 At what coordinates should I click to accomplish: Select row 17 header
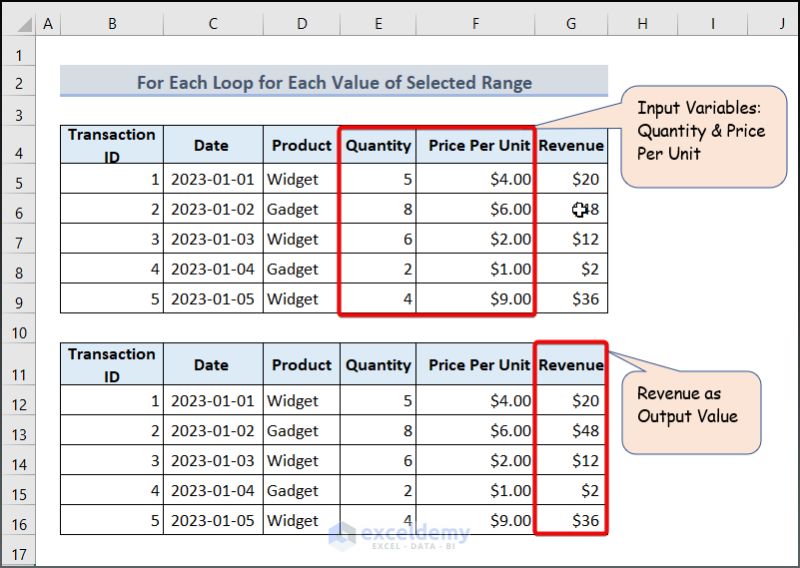(19, 550)
